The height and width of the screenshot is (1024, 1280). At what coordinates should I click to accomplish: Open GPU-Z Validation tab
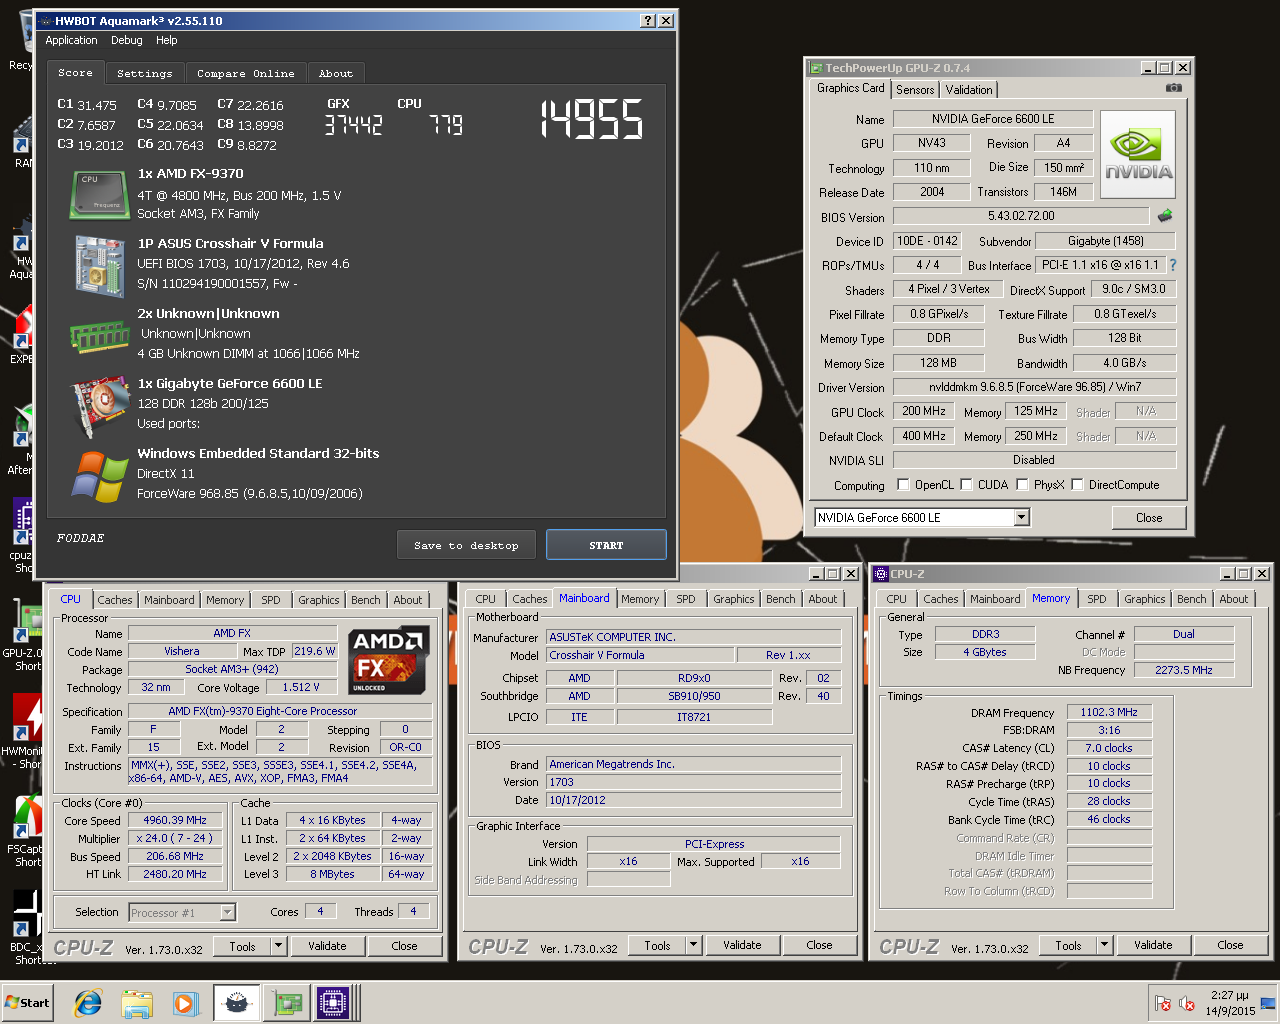969,89
